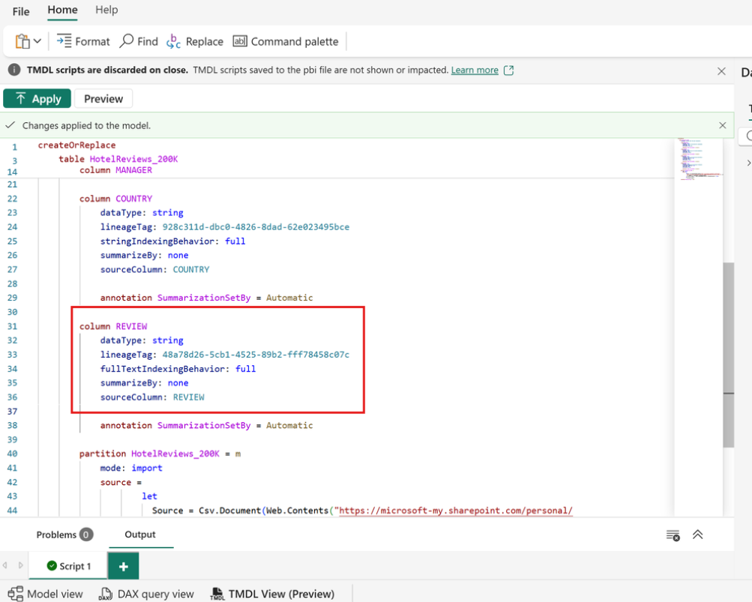Click the createOrReplace keyword on line 1

(x=77, y=145)
